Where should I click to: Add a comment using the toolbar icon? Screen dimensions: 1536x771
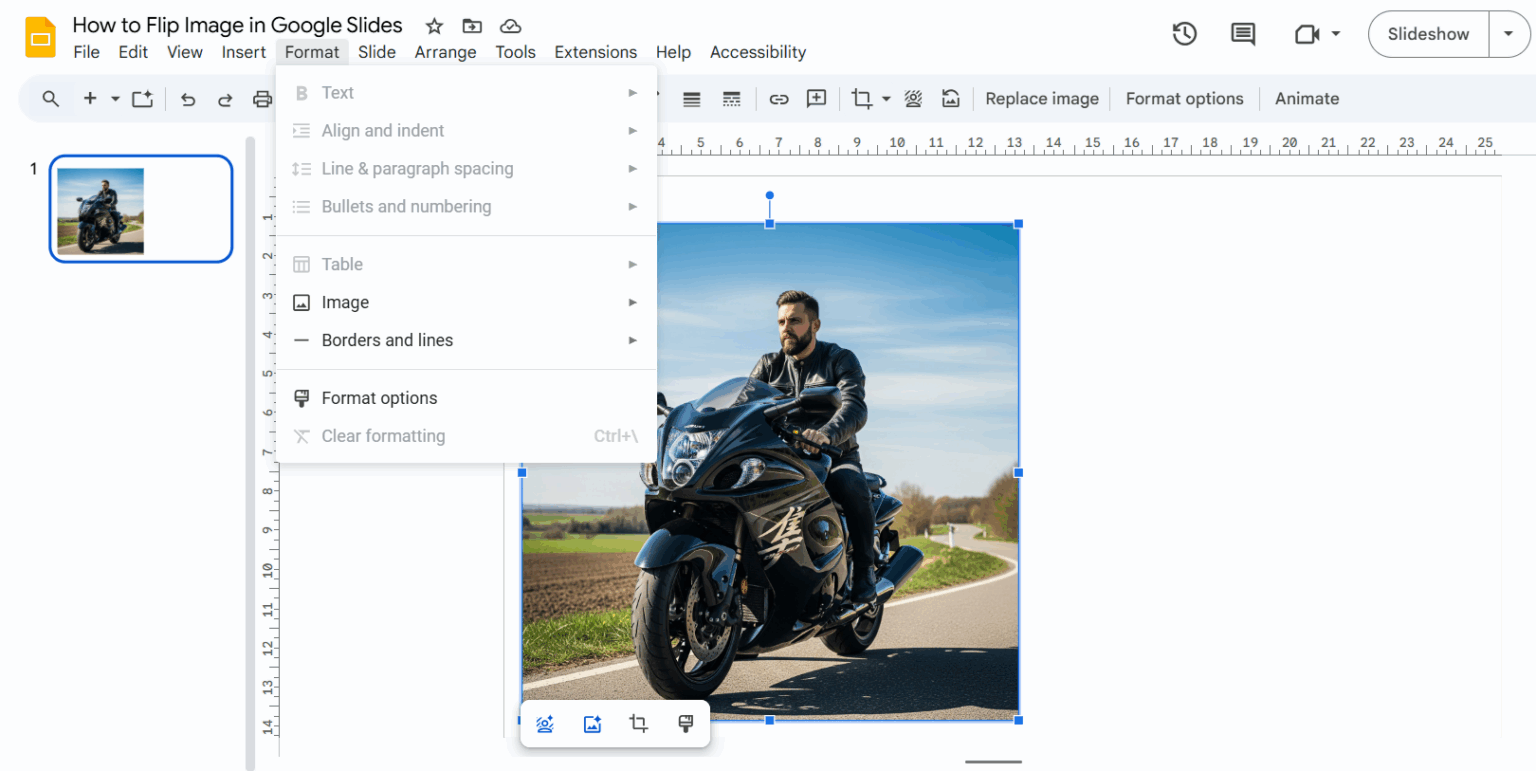pos(816,98)
